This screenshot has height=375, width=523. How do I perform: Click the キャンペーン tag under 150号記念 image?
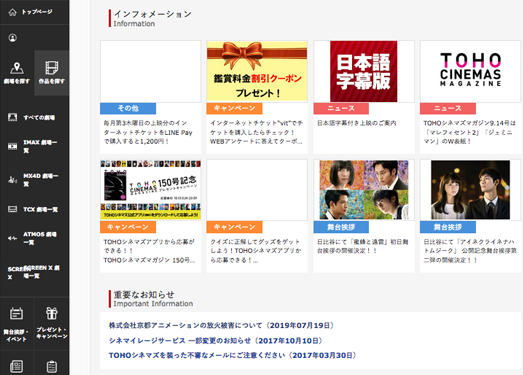[128, 227]
